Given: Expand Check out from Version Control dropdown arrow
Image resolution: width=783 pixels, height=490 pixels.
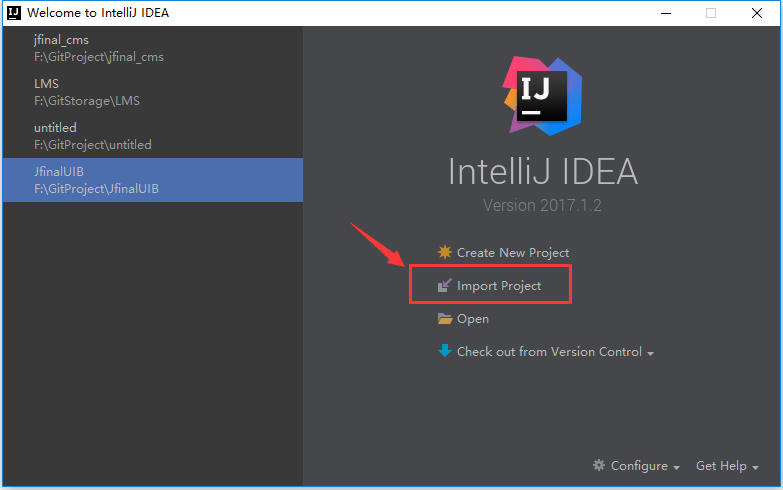Looking at the screenshot, I should click(x=650, y=354).
